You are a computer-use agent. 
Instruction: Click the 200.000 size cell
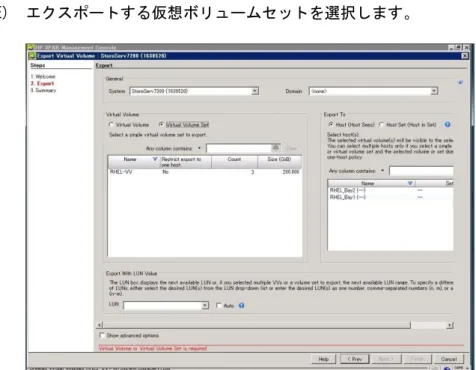click(x=291, y=172)
